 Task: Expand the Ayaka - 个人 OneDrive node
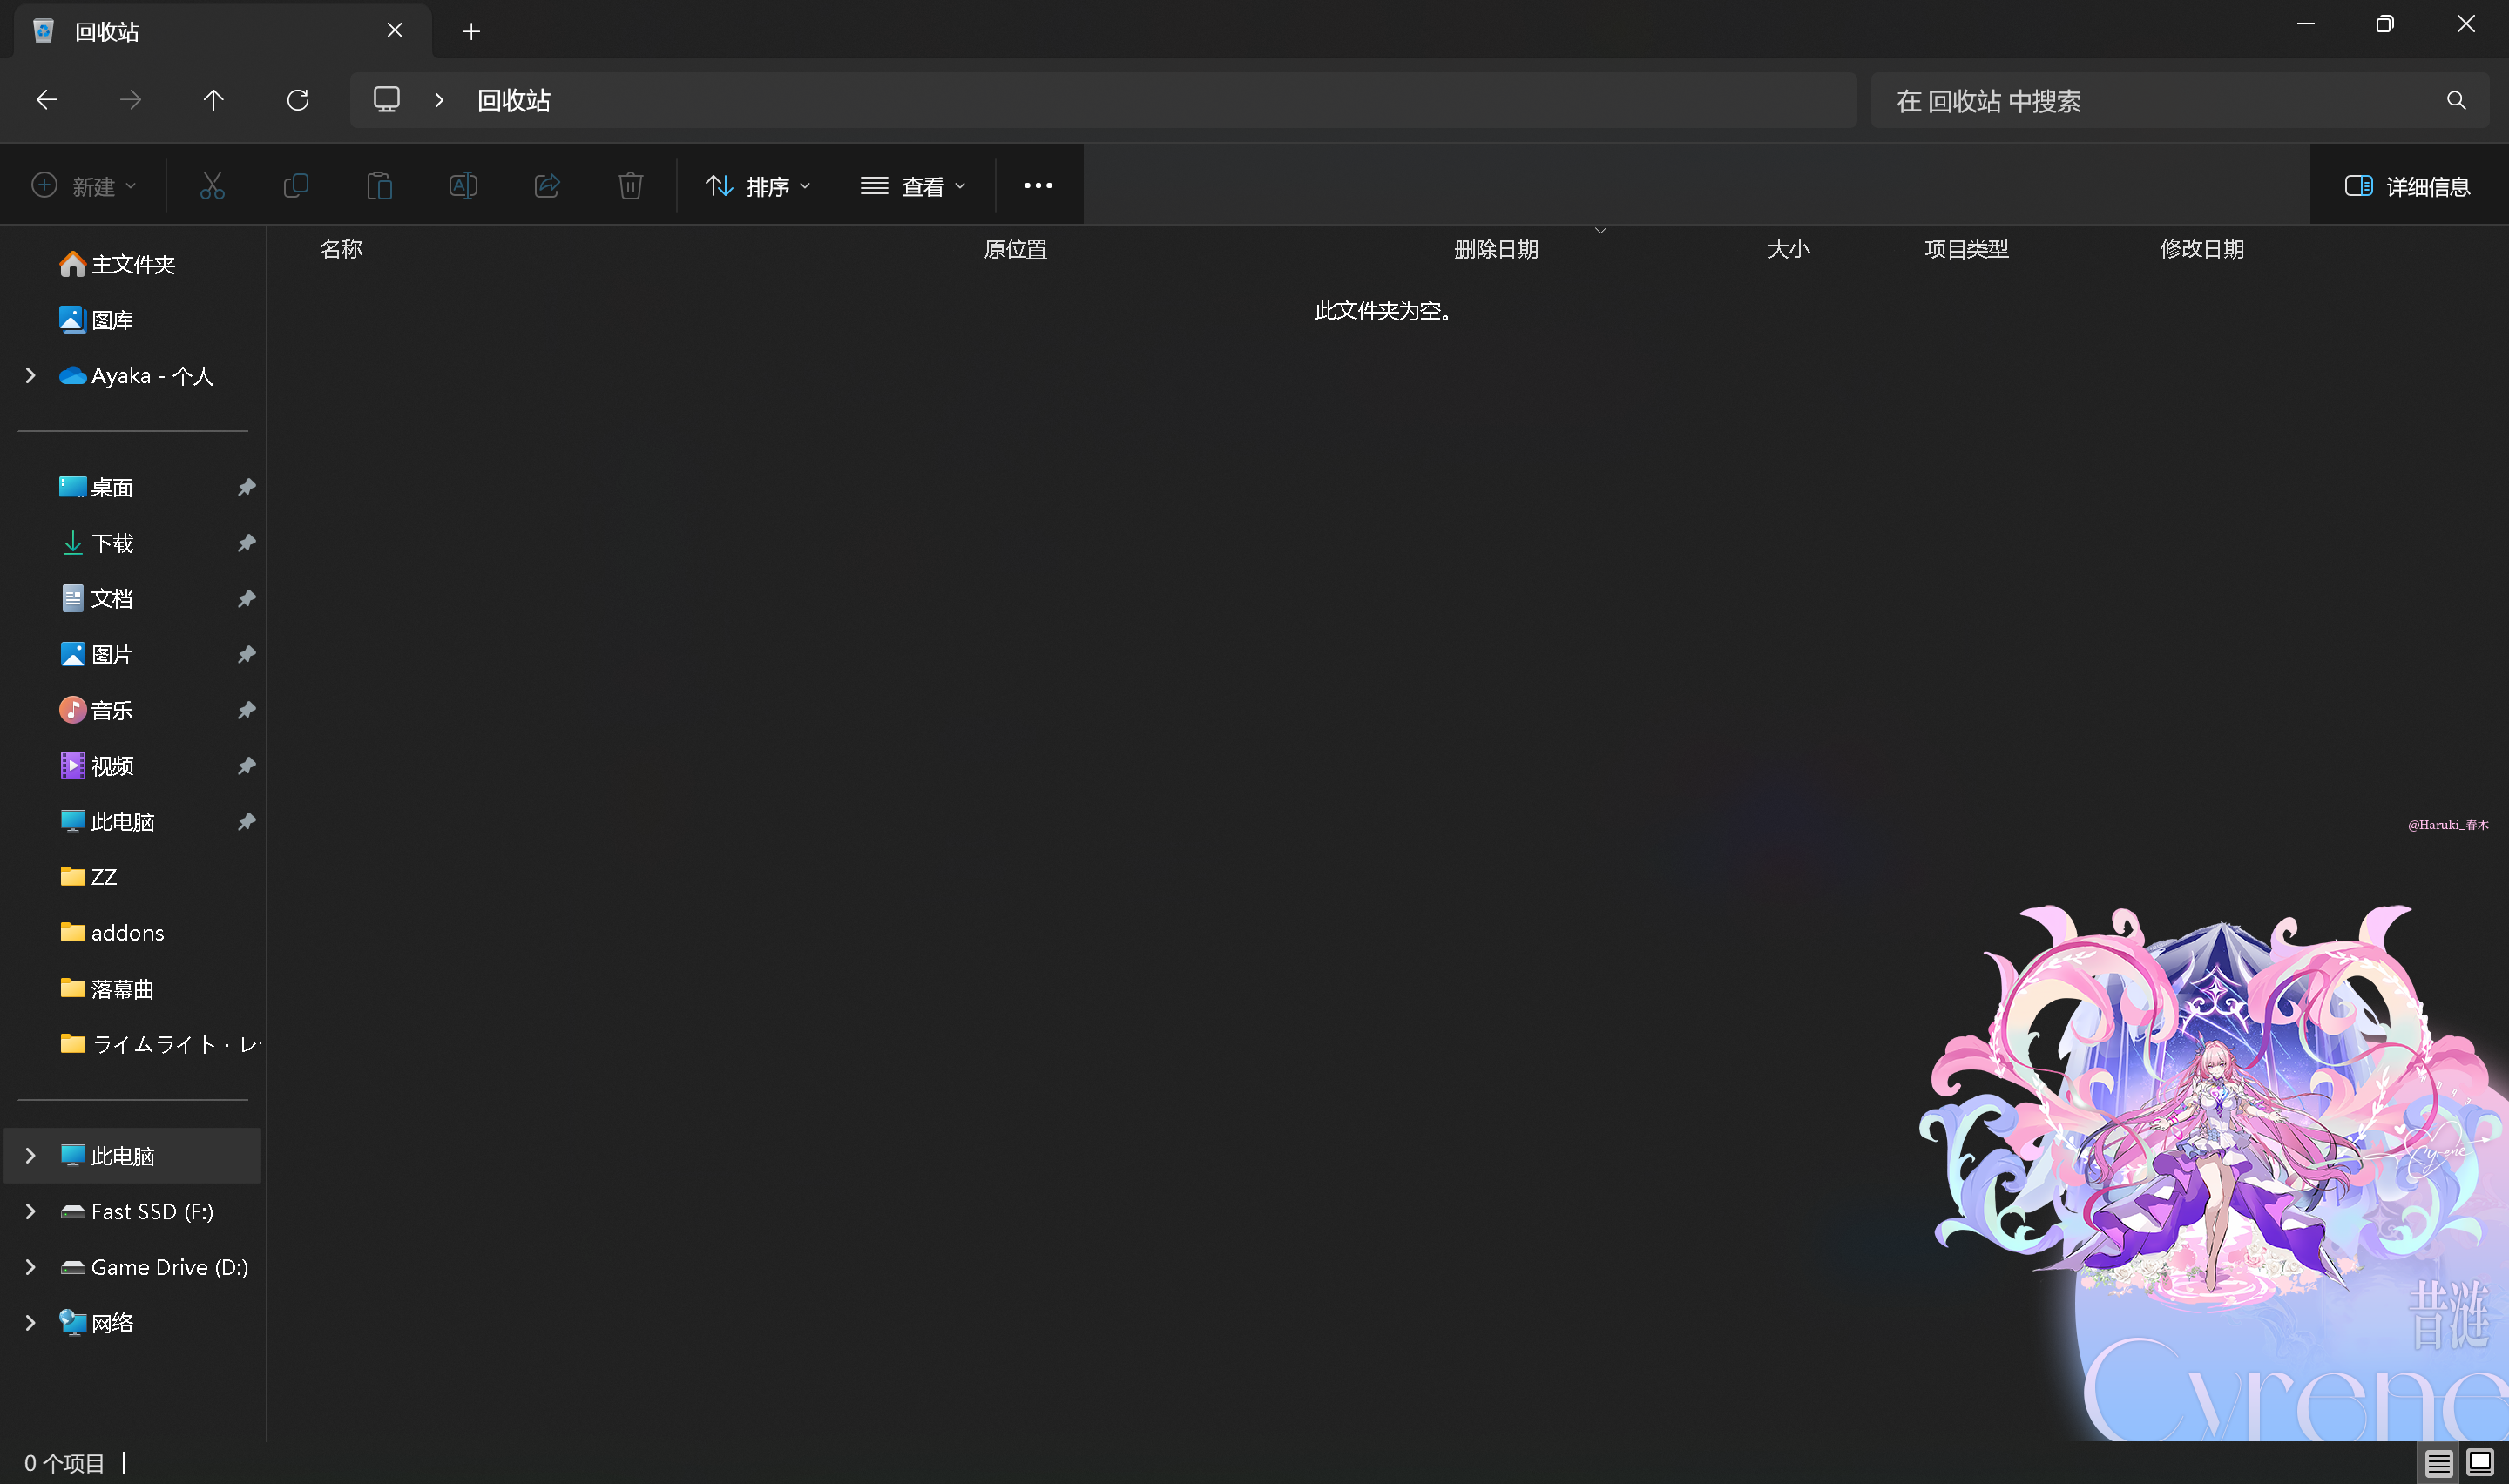click(x=30, y=375)
